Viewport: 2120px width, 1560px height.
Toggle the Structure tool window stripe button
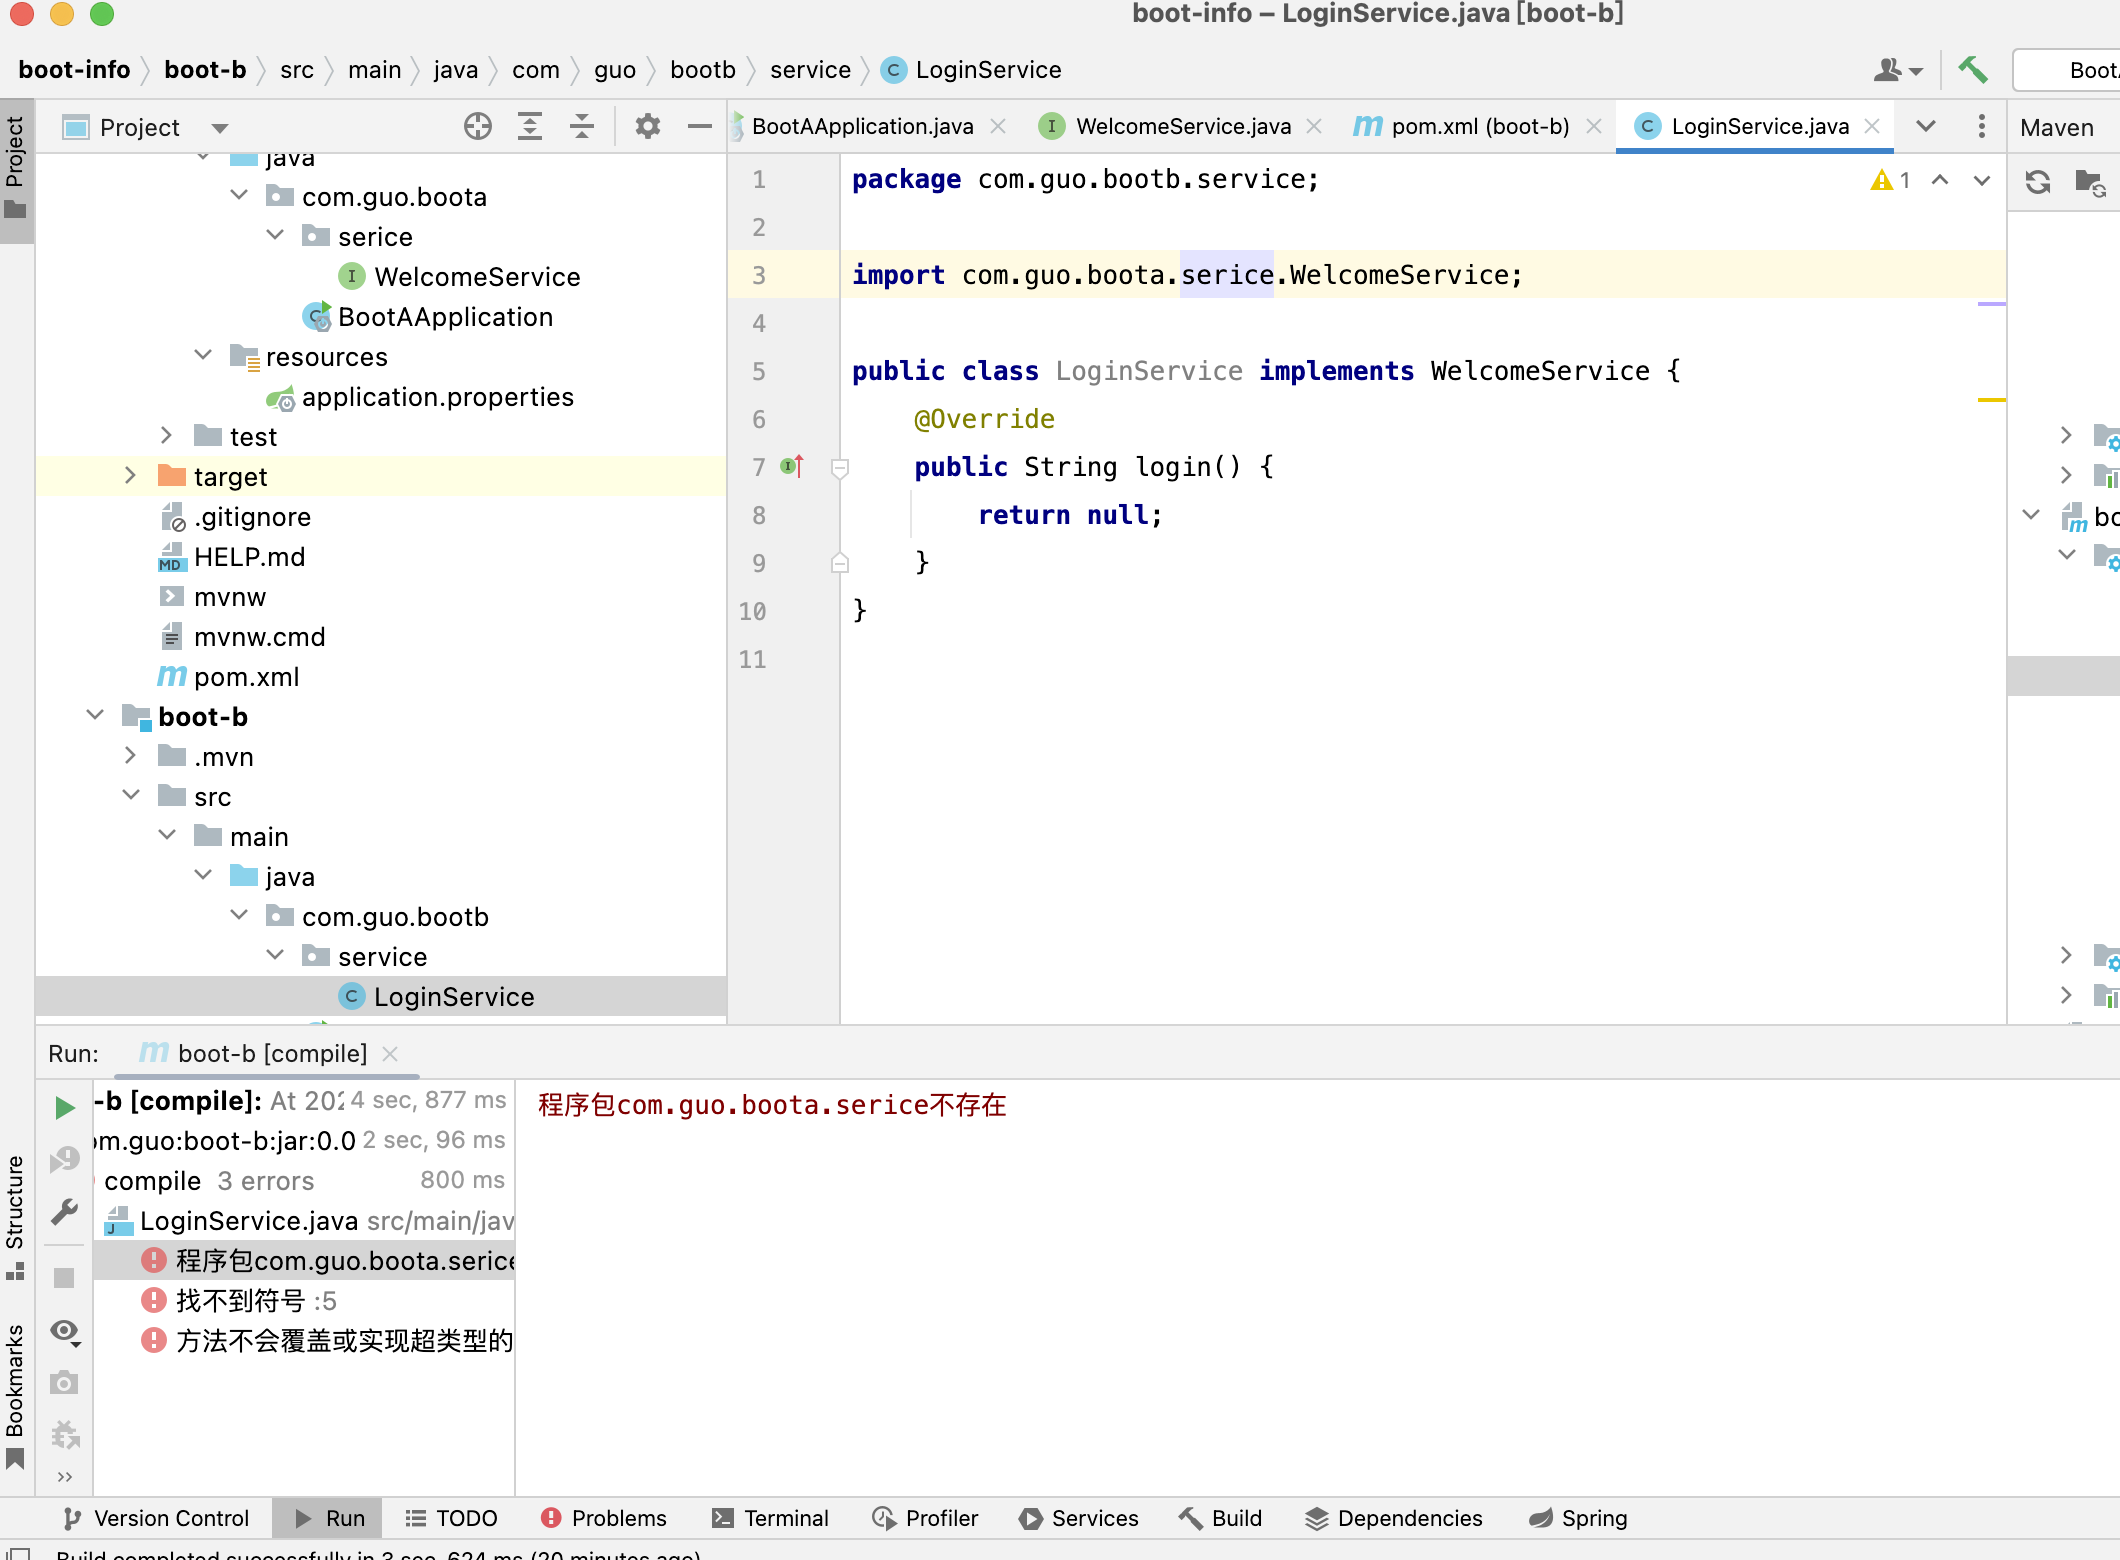click(x=15, y=1215)
